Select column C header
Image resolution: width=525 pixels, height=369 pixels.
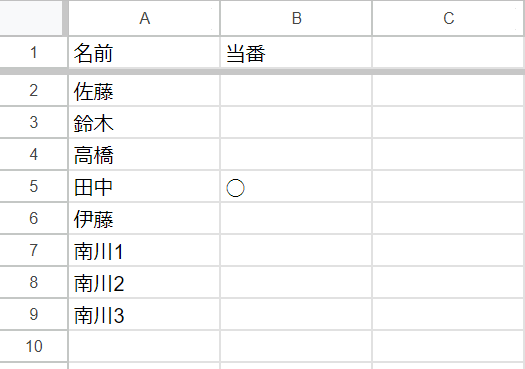tap(449, 18)
